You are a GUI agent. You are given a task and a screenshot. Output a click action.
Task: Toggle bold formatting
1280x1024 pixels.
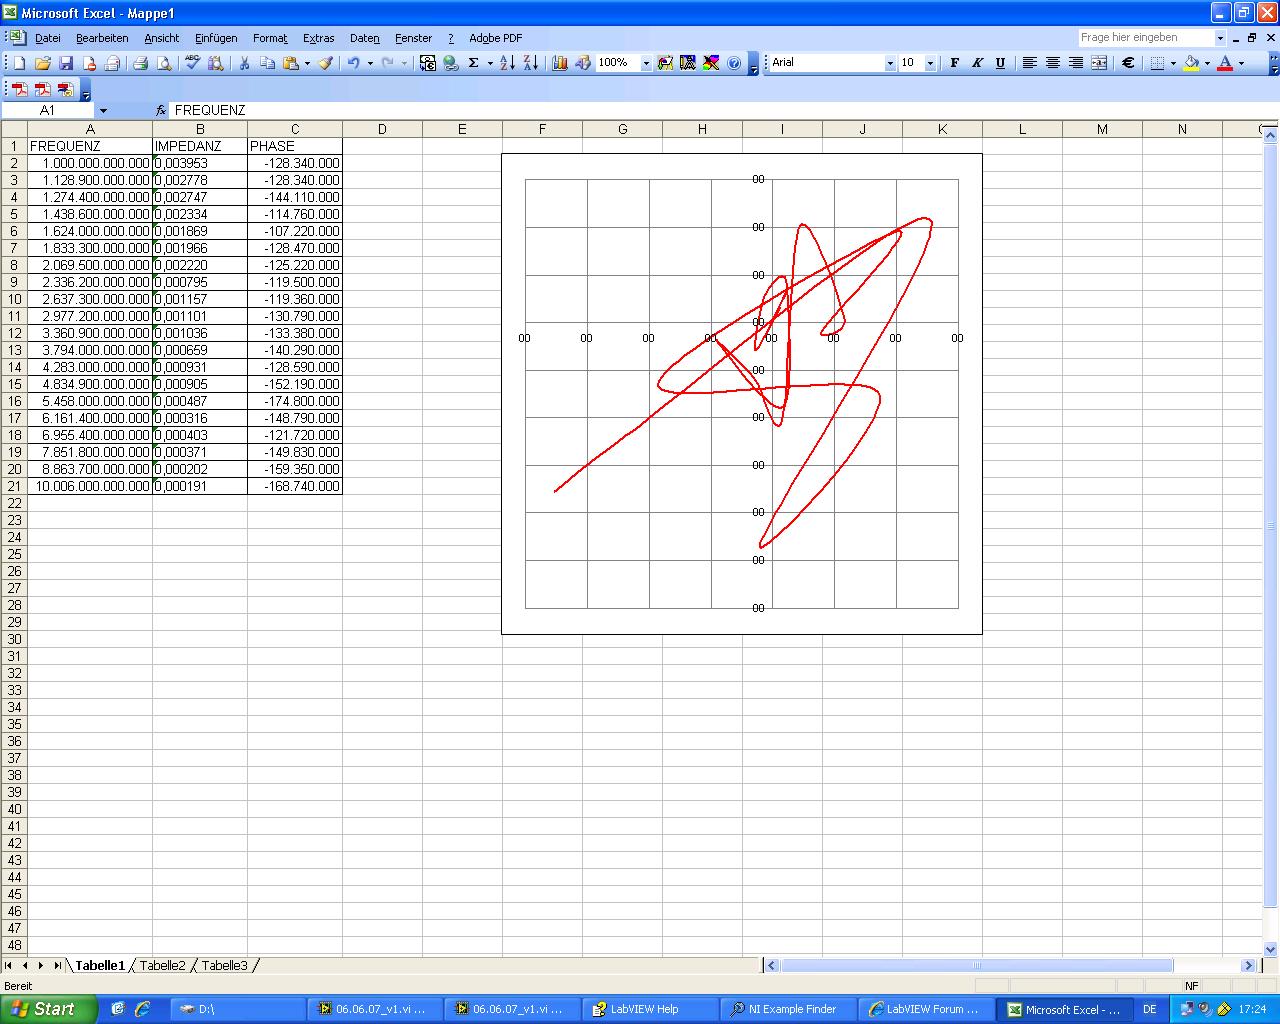[954, 63]
